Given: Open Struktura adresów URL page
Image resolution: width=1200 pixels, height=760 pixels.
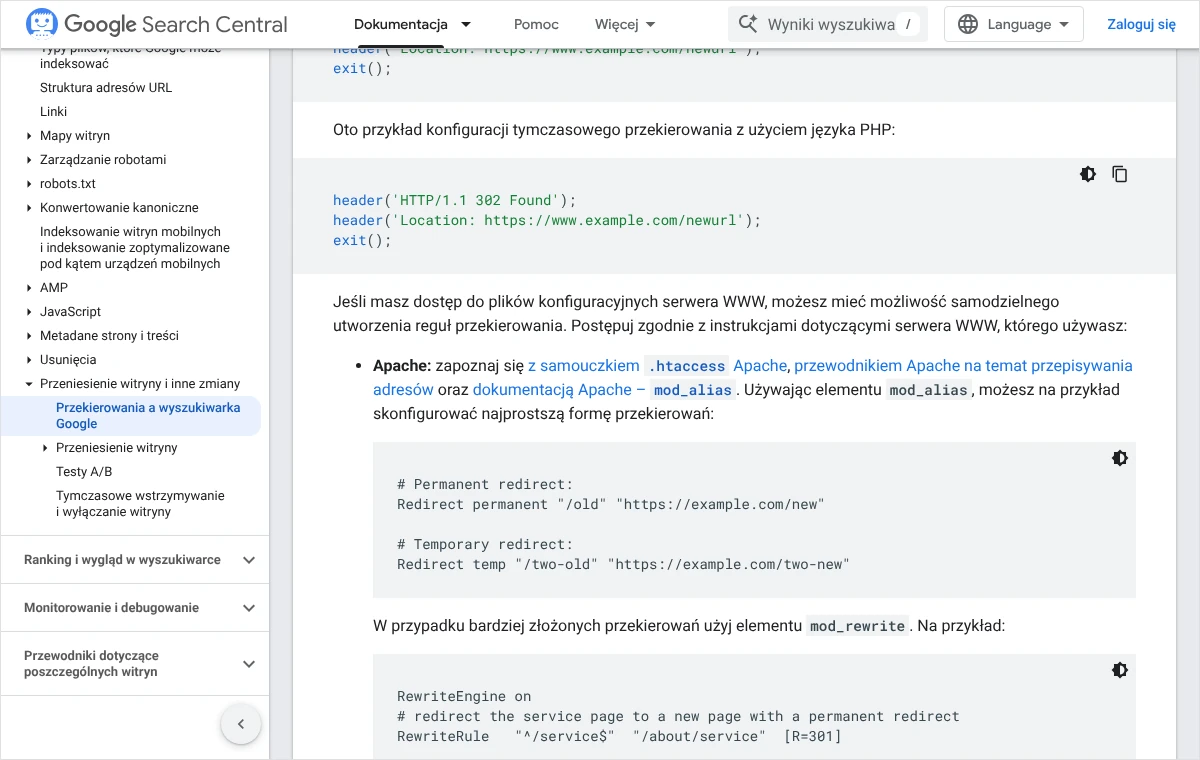Looking at the screenshot, I should [x=106, y=88].
